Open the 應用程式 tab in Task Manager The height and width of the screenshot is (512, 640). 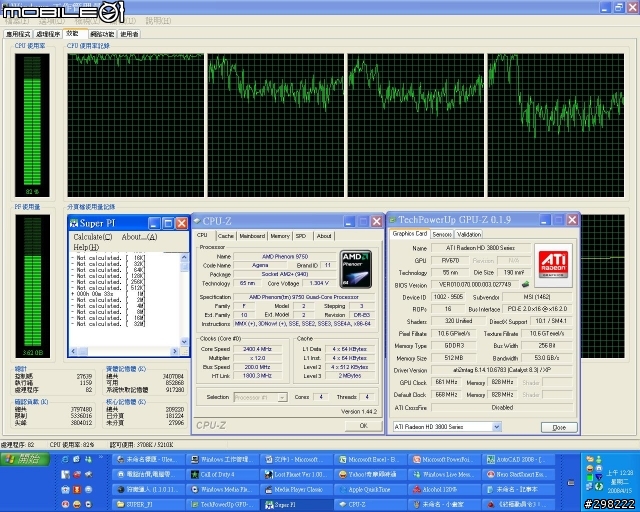pos(18,34)
